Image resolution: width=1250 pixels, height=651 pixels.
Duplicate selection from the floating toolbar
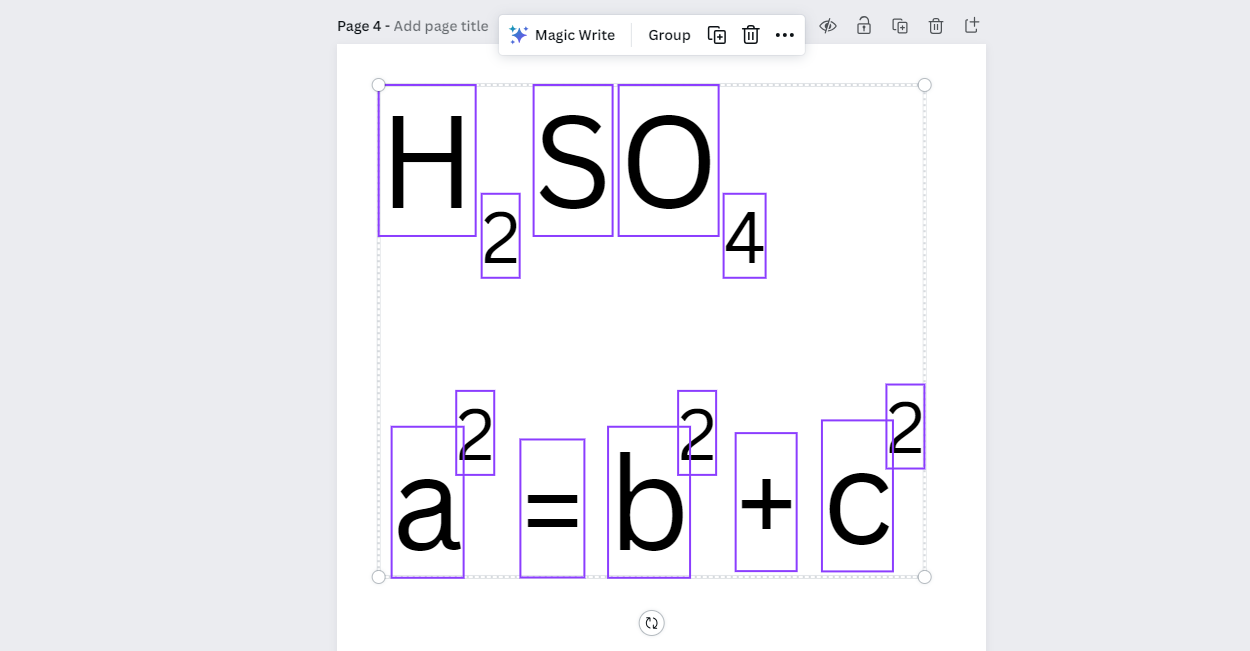[x=717, y=35]
